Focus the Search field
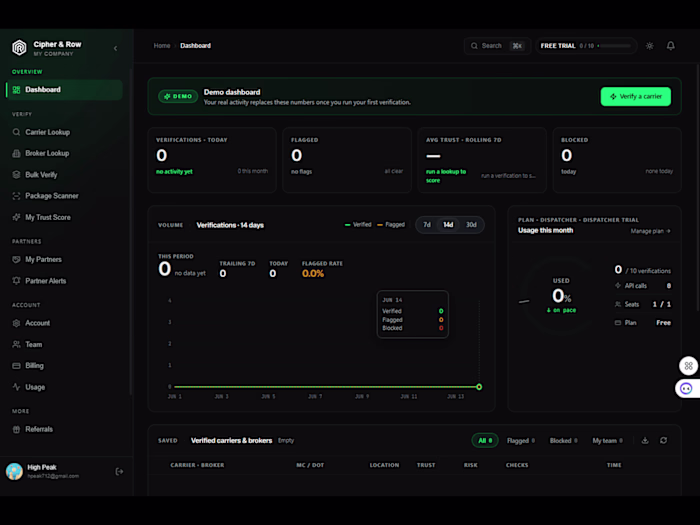Viewport: 700px width, 525px height. pyautogui.click(x=497, y=46)
